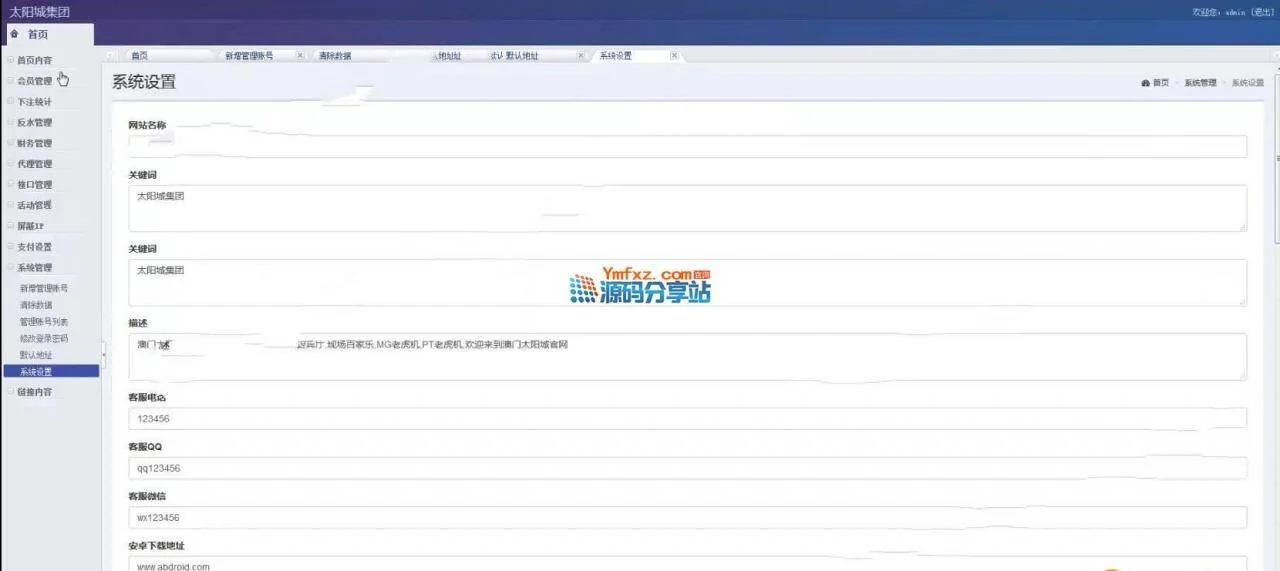Switch to the 清除数据 tab

335,56
